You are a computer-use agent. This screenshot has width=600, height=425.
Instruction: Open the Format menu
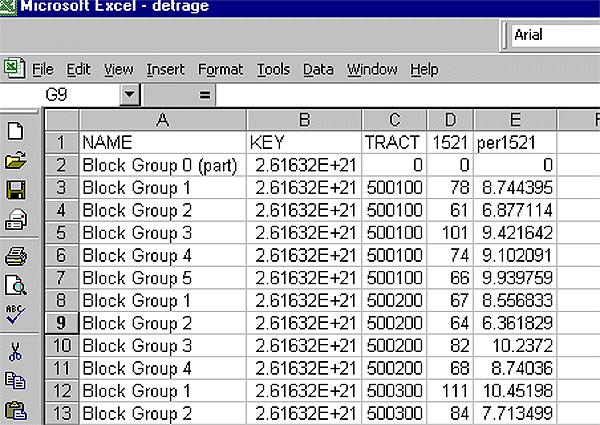tap(220, 69)
